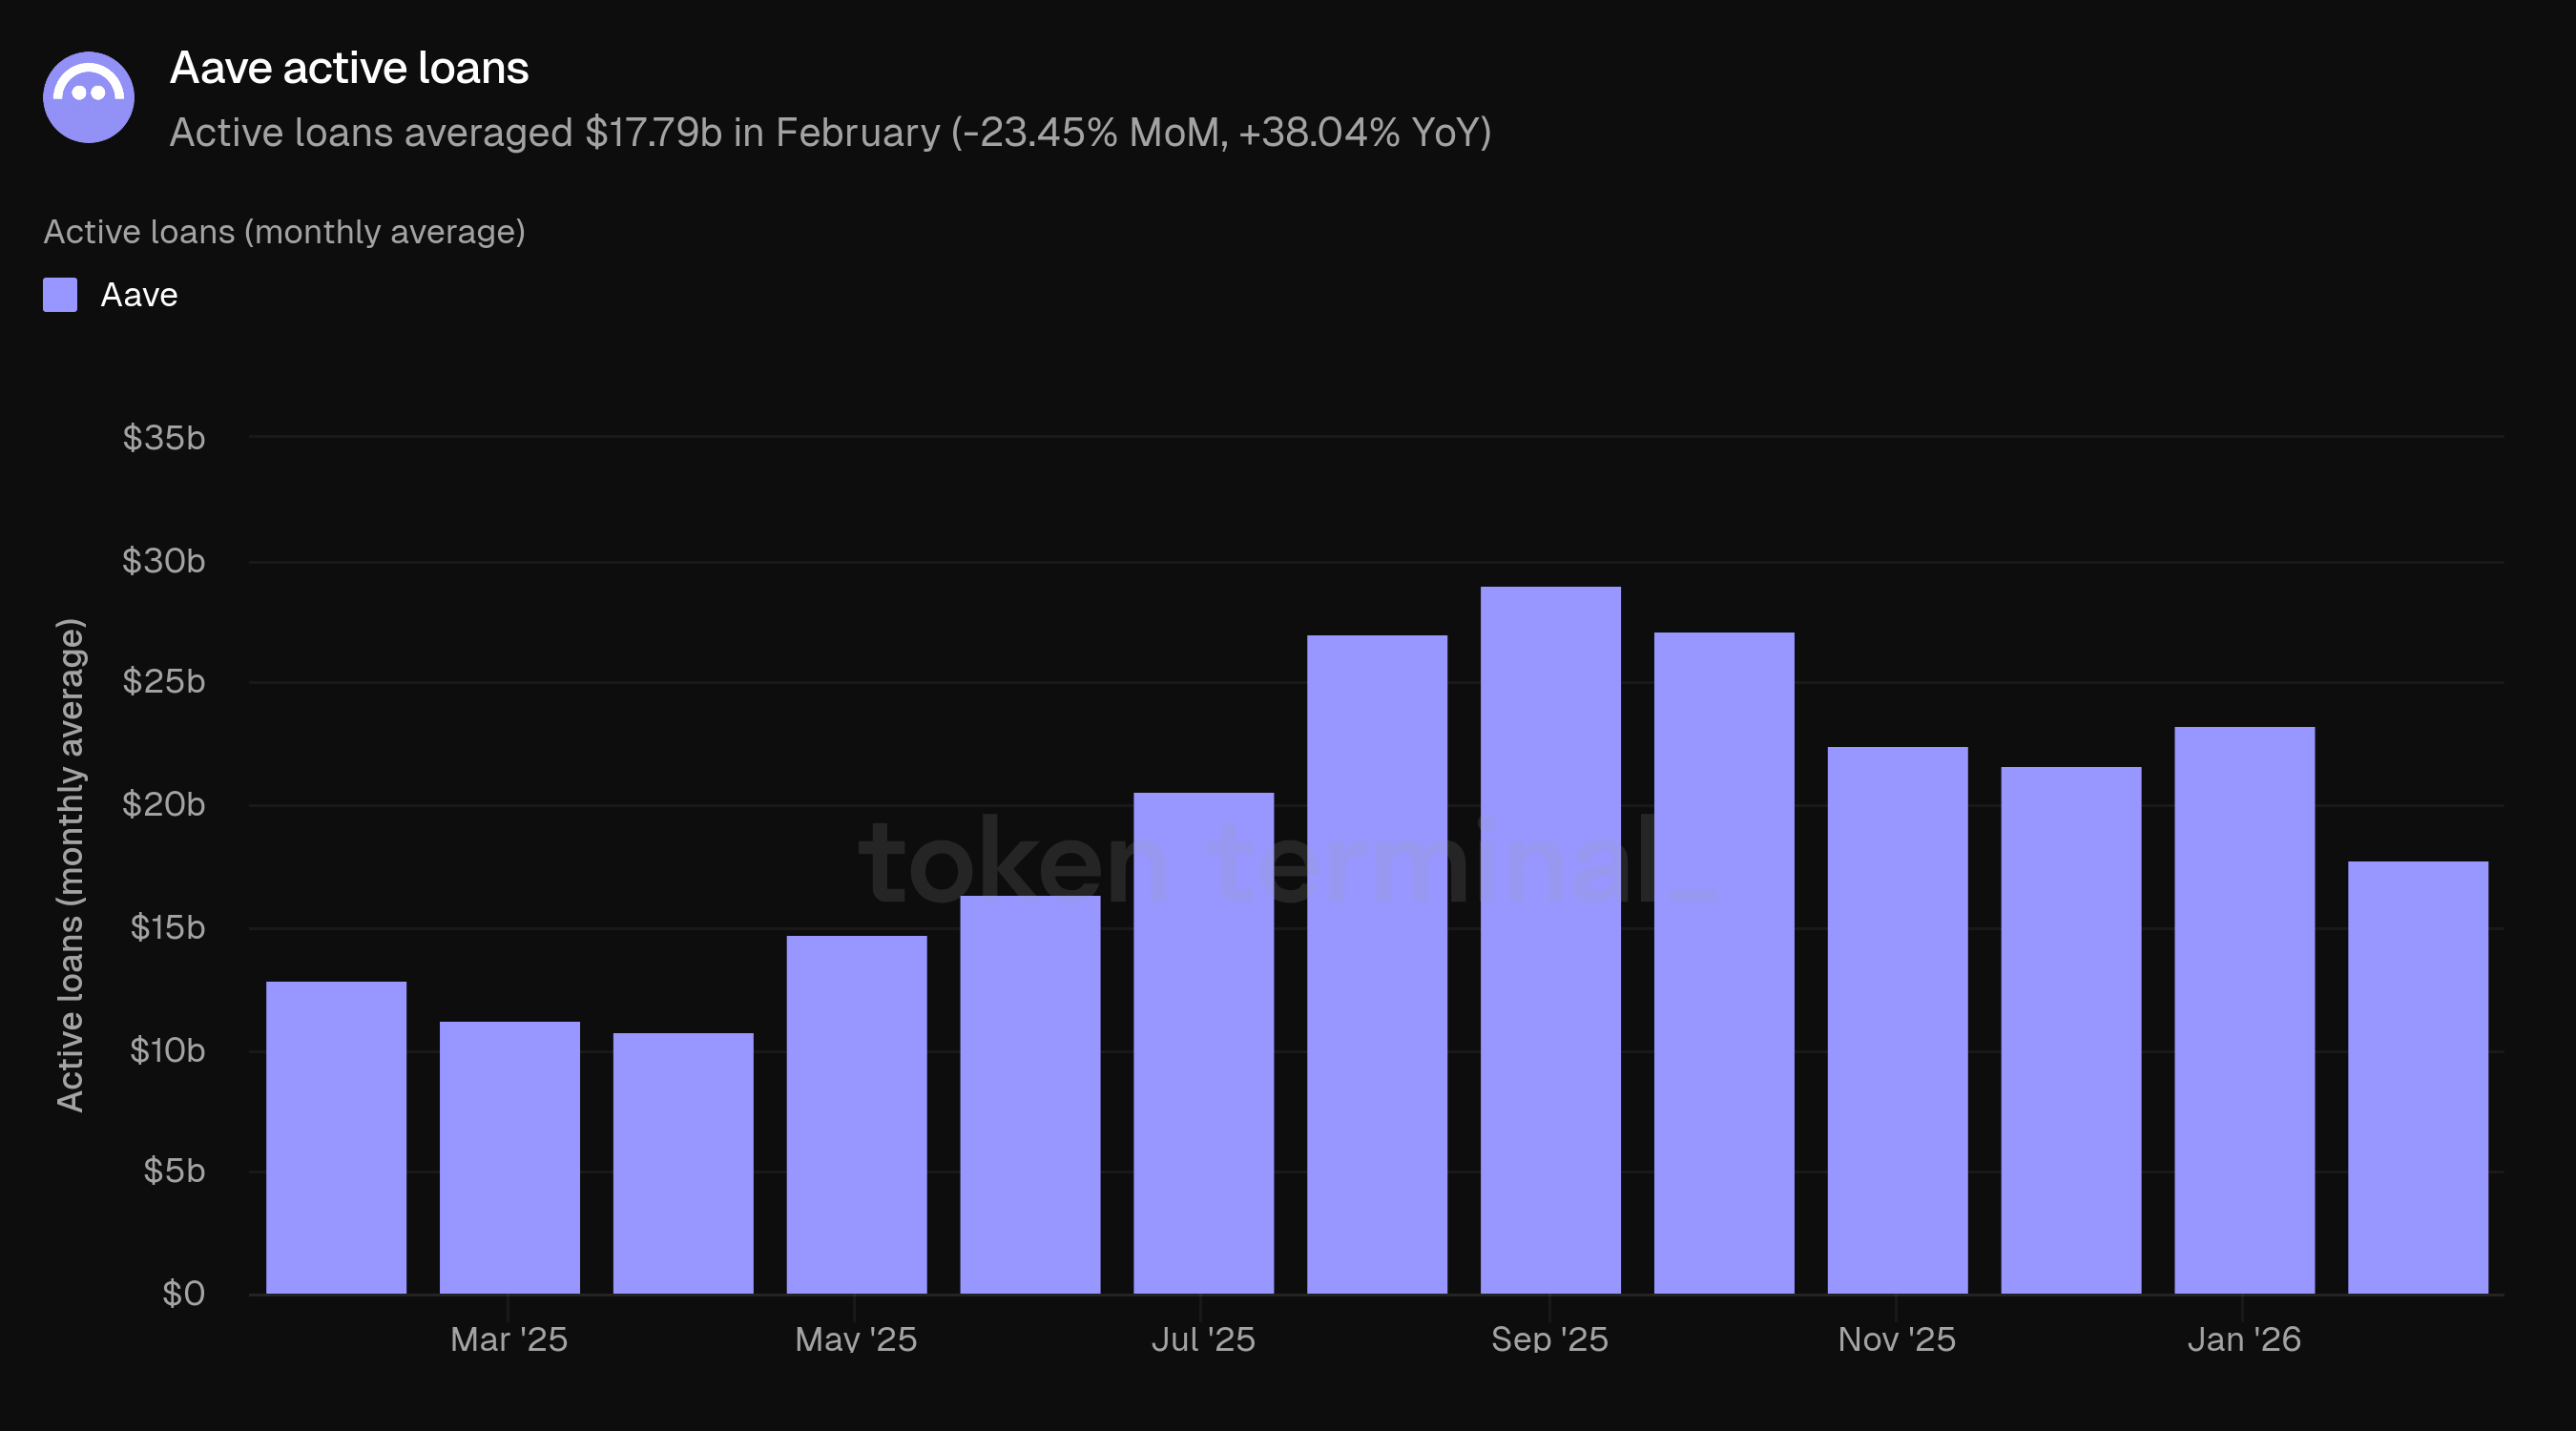
Task: Toggle the Aave series legend label
Action: pyautogui.click(x=139, y=295)
